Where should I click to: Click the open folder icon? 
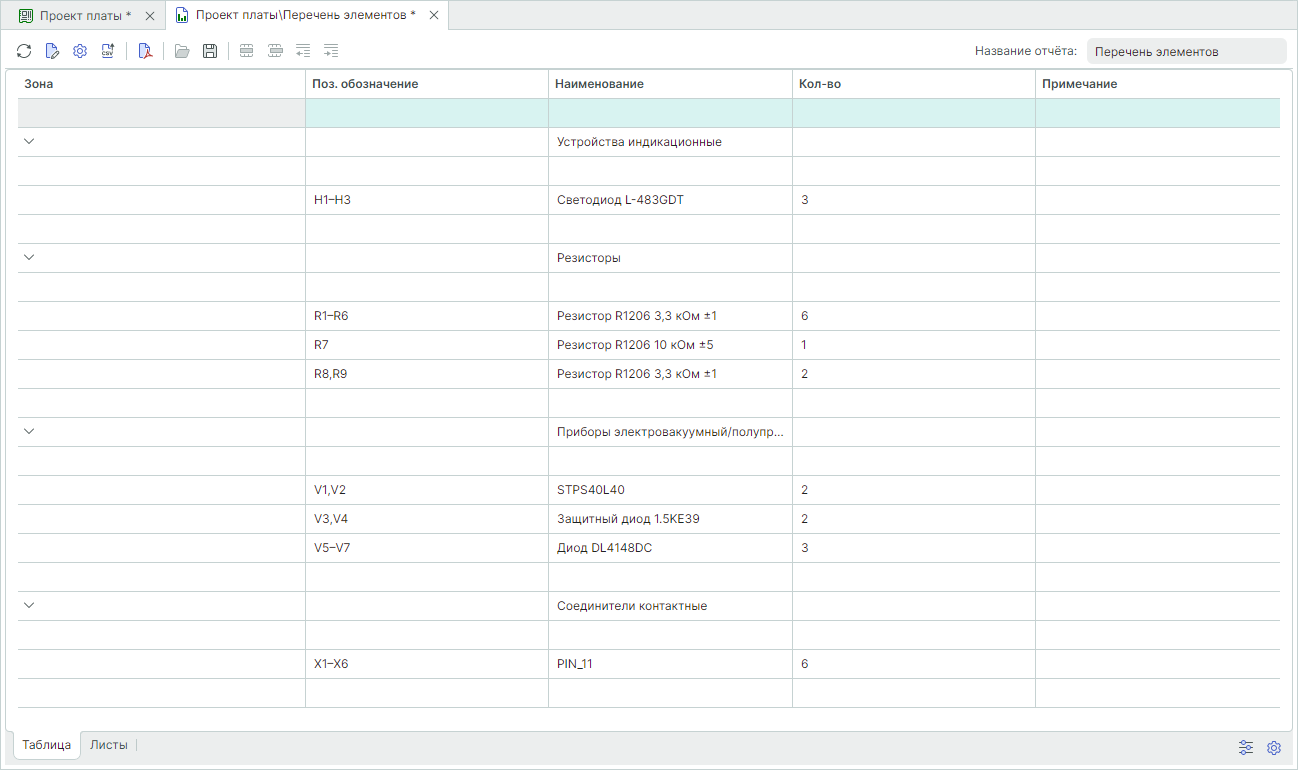pyautogui.click(x=182, y=51)
